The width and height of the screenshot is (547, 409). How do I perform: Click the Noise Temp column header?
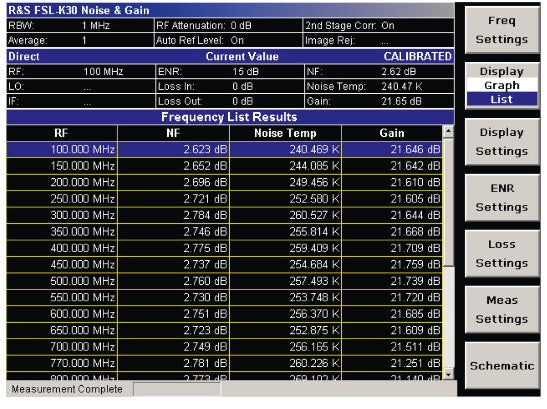[285, 133]
